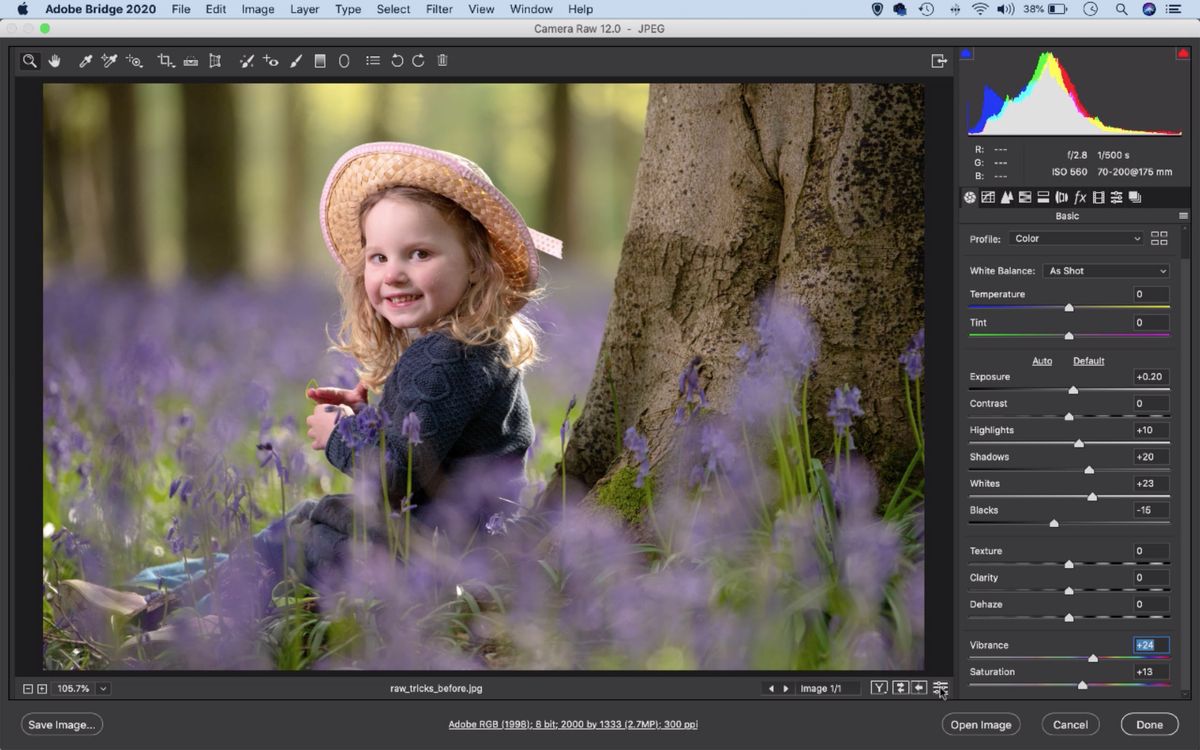Open the Profile dropdown

point(1076,238)
